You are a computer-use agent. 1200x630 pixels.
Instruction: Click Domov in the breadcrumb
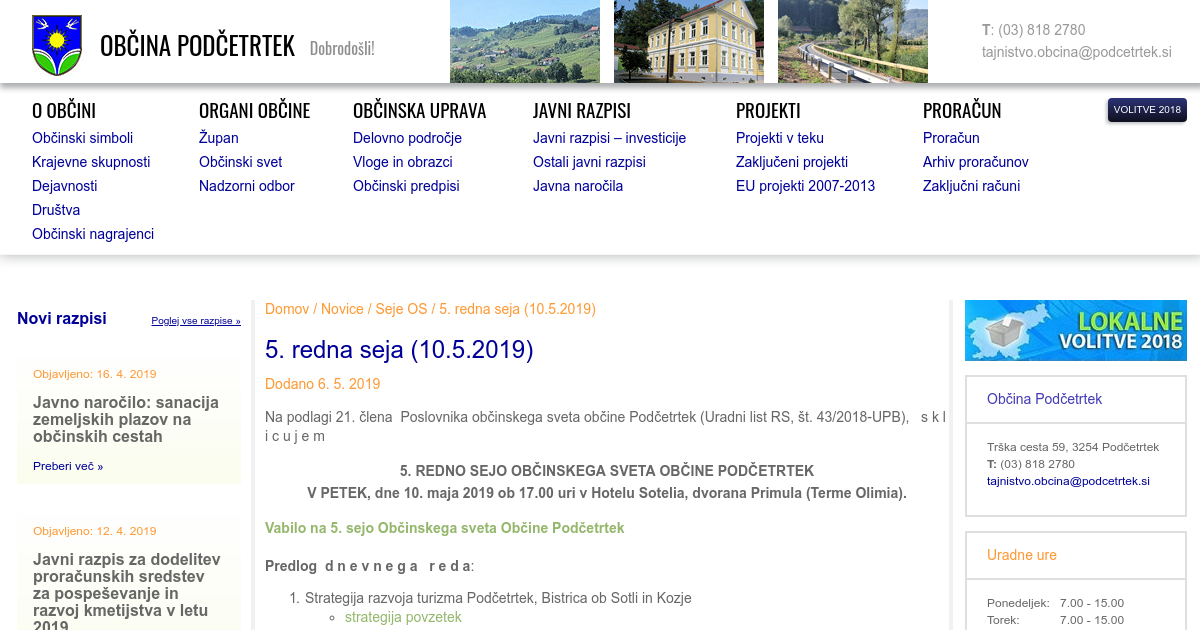pos(287,309)
